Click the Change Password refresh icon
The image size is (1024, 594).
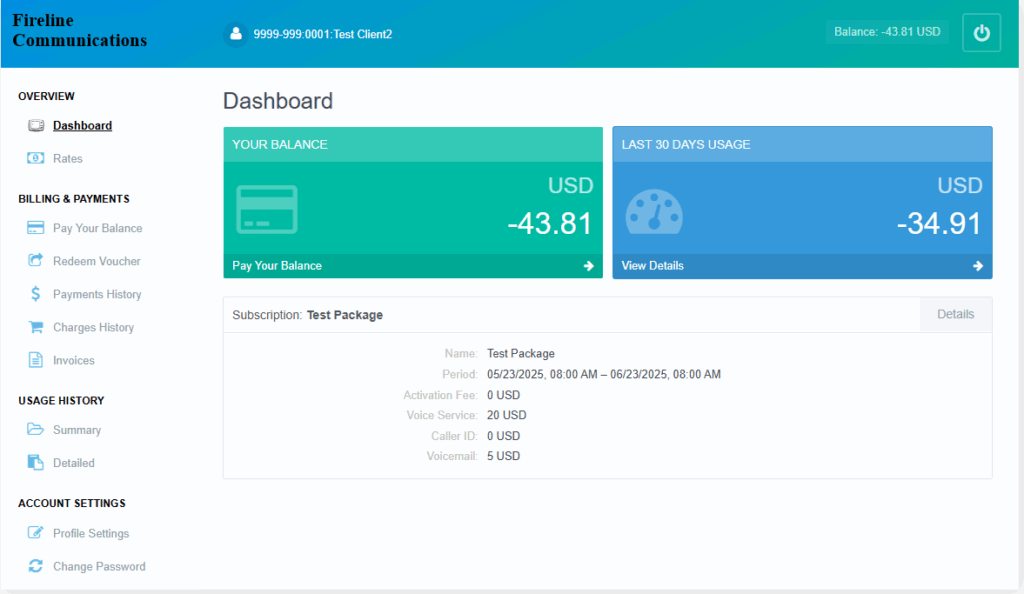point(36,566)
